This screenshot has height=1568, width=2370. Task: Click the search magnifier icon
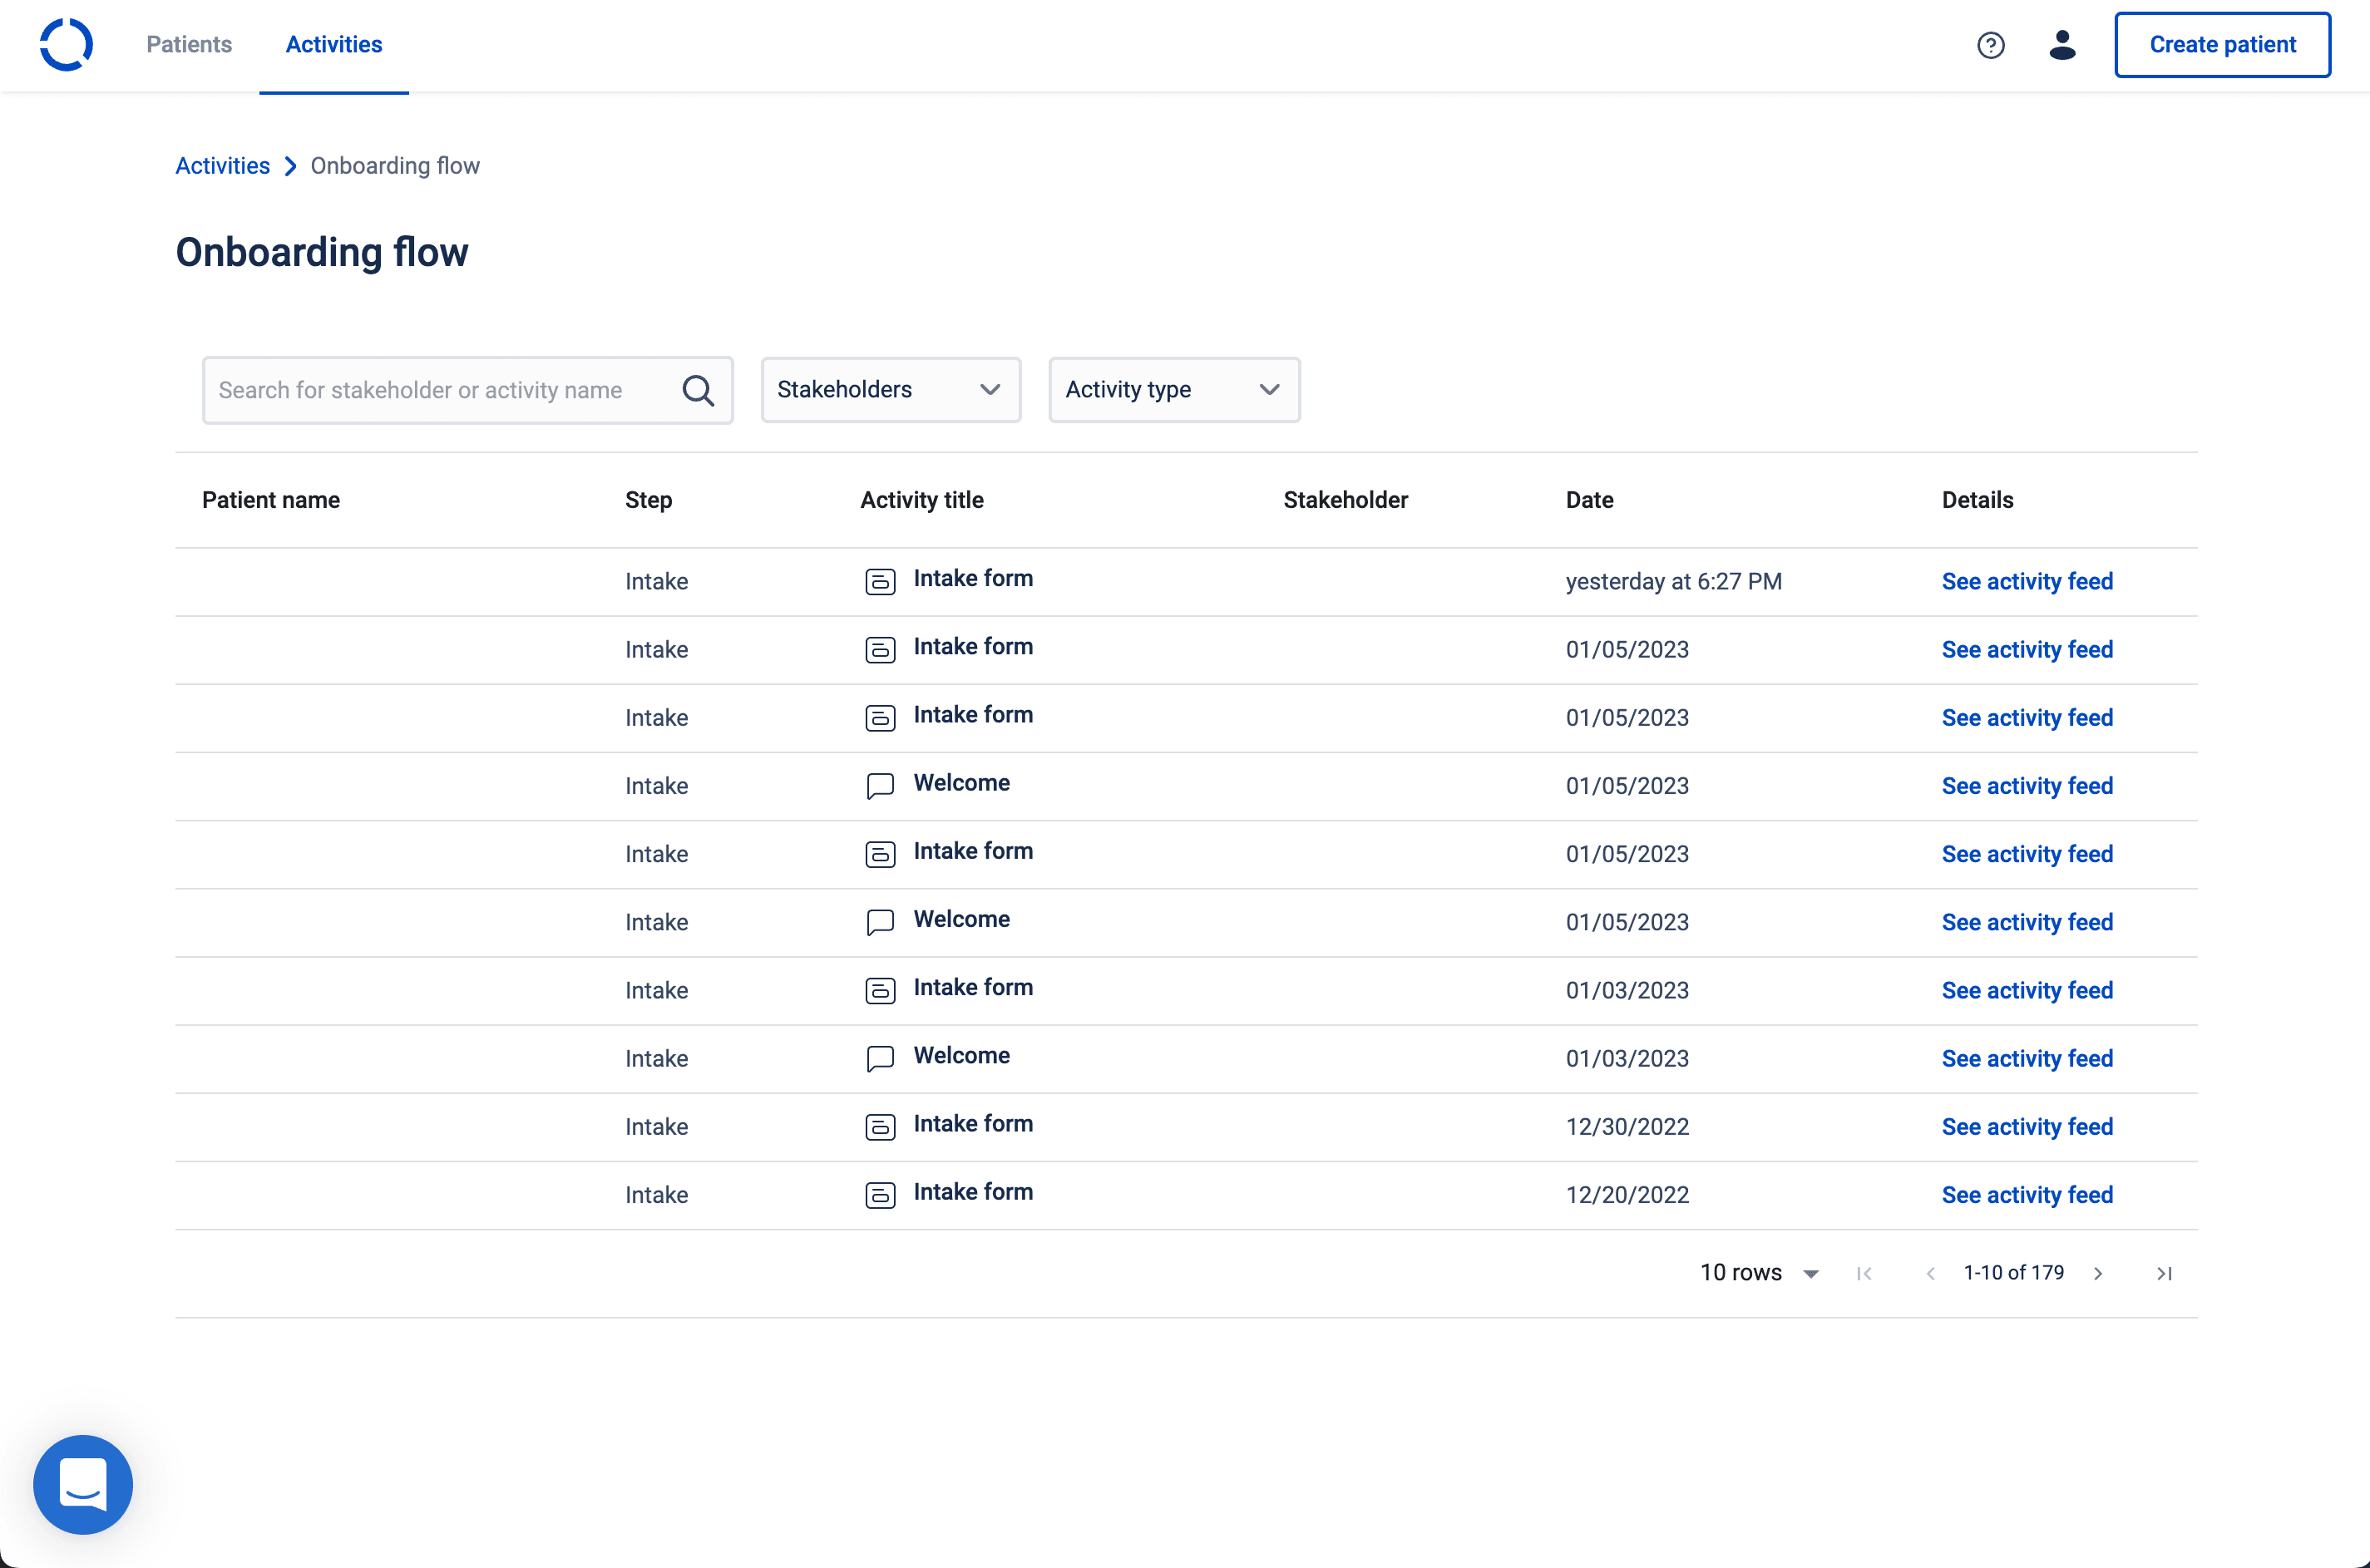pyautogui.click(x=698, y=390)
